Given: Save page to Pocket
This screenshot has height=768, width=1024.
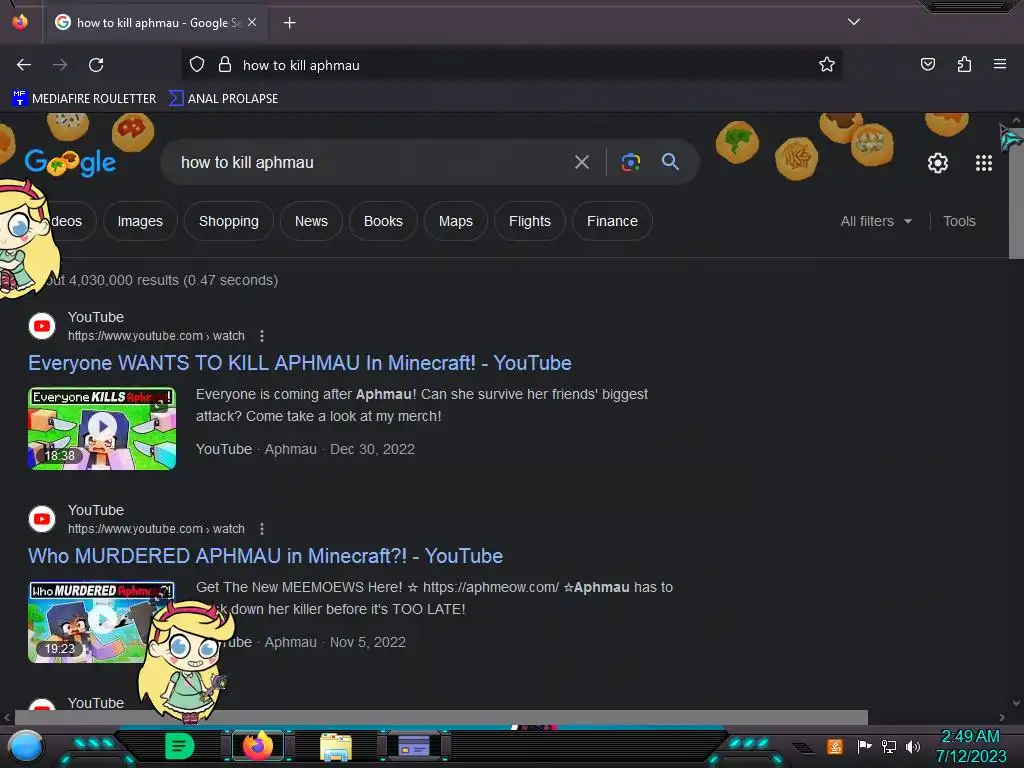Looking at the screenshot, I should pos(927,64).
